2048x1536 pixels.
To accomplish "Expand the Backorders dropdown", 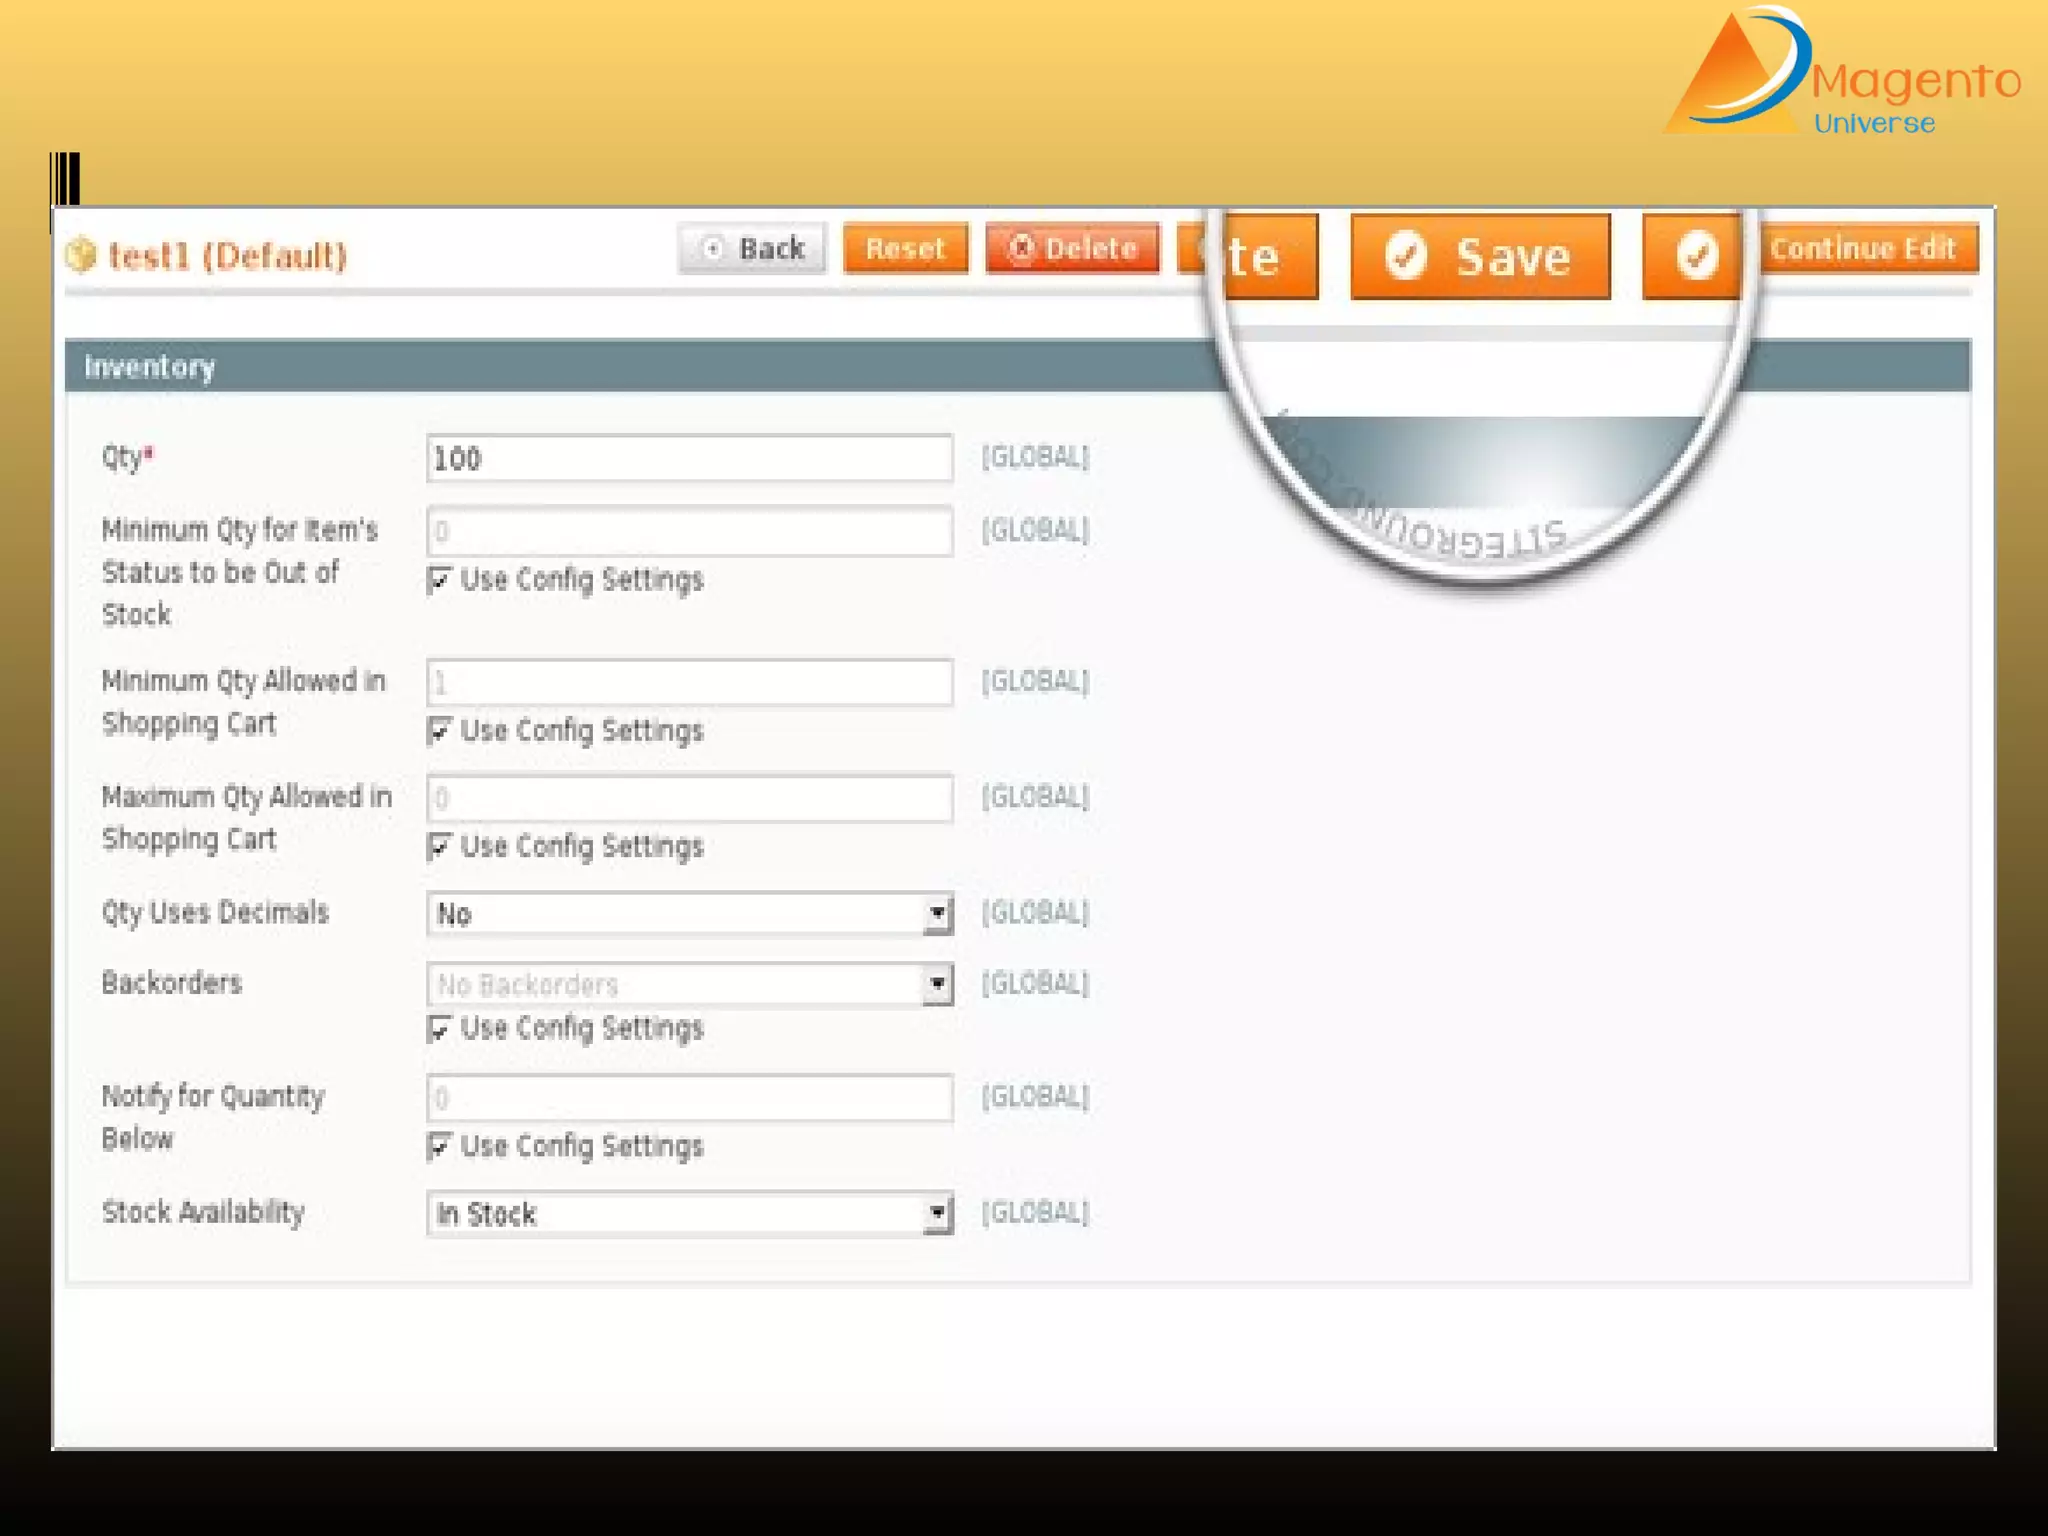I will pos(690,985).
